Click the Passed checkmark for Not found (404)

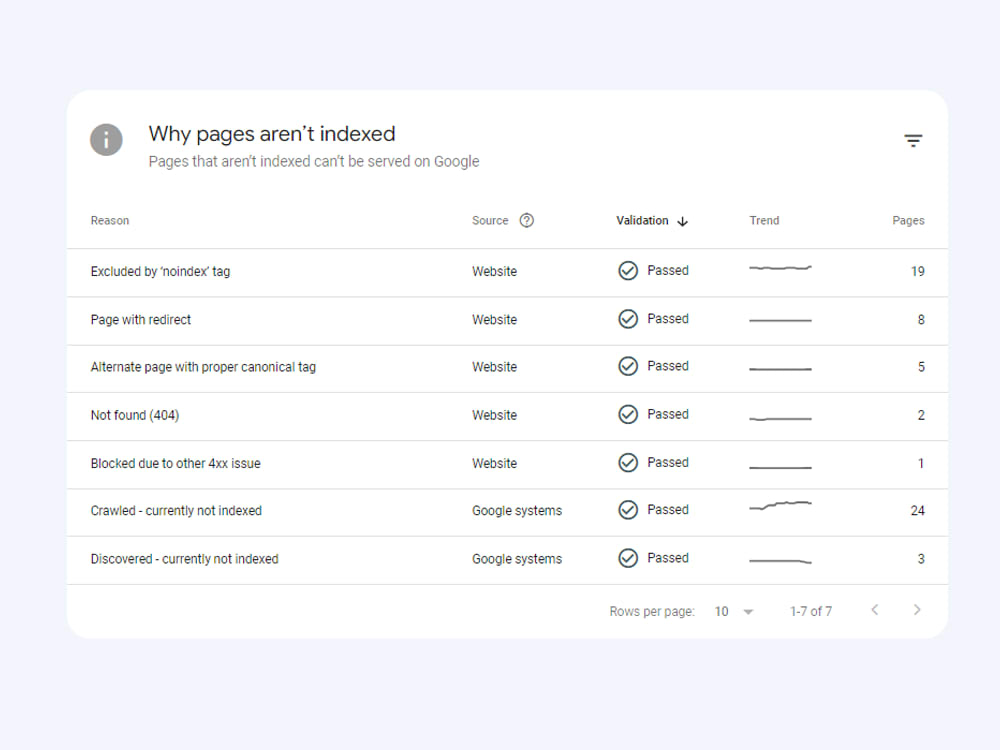(628, 415)
